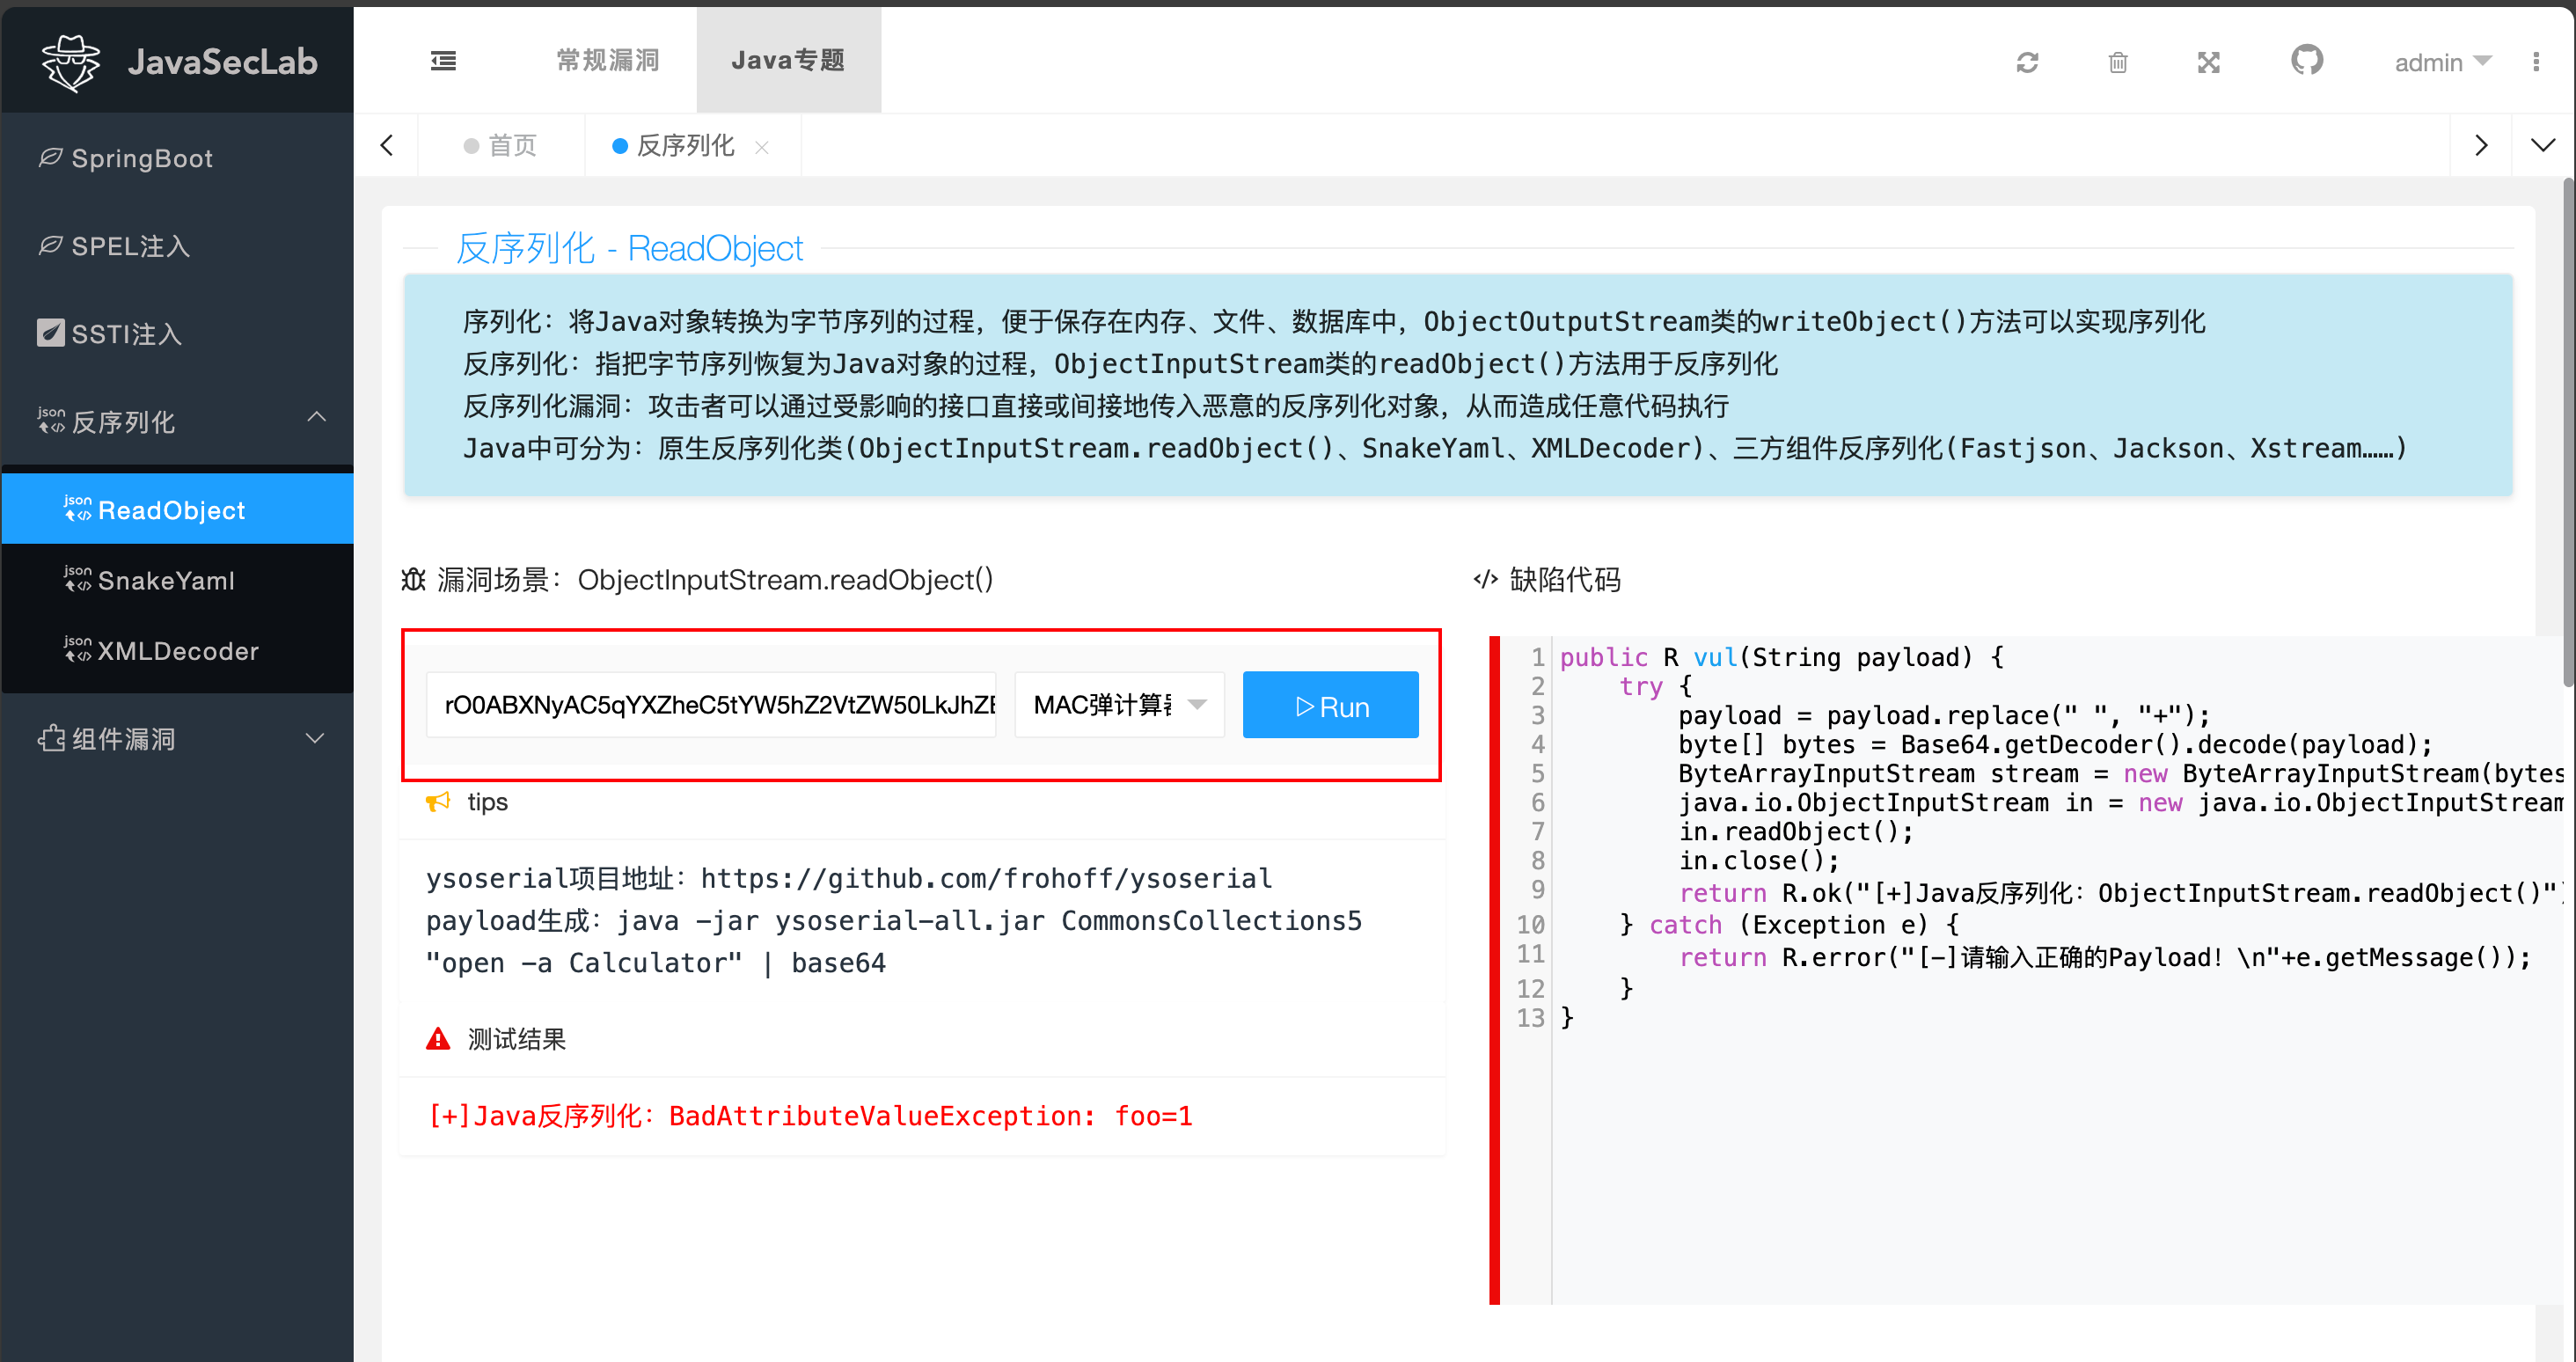Expand the 组件漏洞 sidebar section
The image size is (2576, 1362).
pyautogui.click(x=177, y=738)
